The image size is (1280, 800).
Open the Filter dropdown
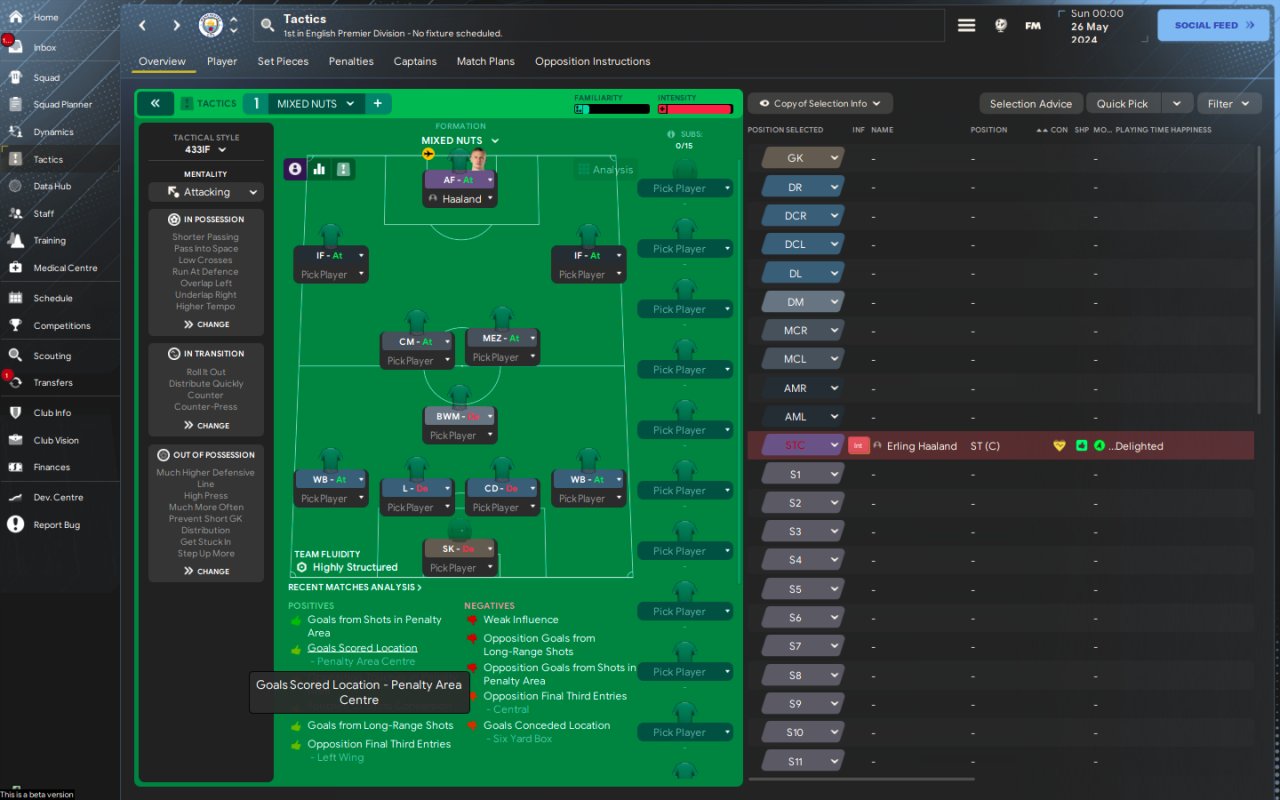pyautogui.click(x=1229, y=103)
